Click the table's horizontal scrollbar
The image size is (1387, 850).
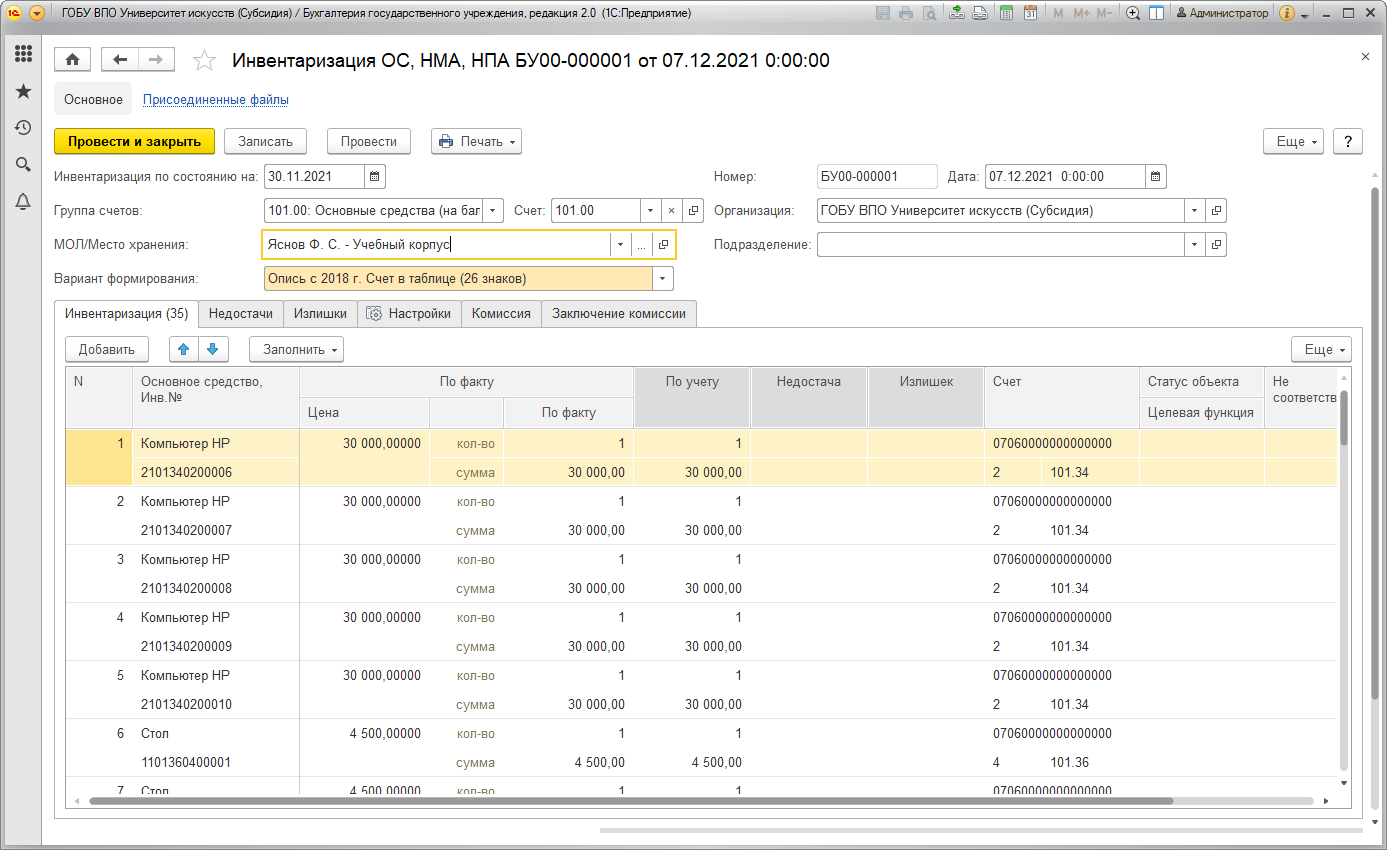click(630, 801)
